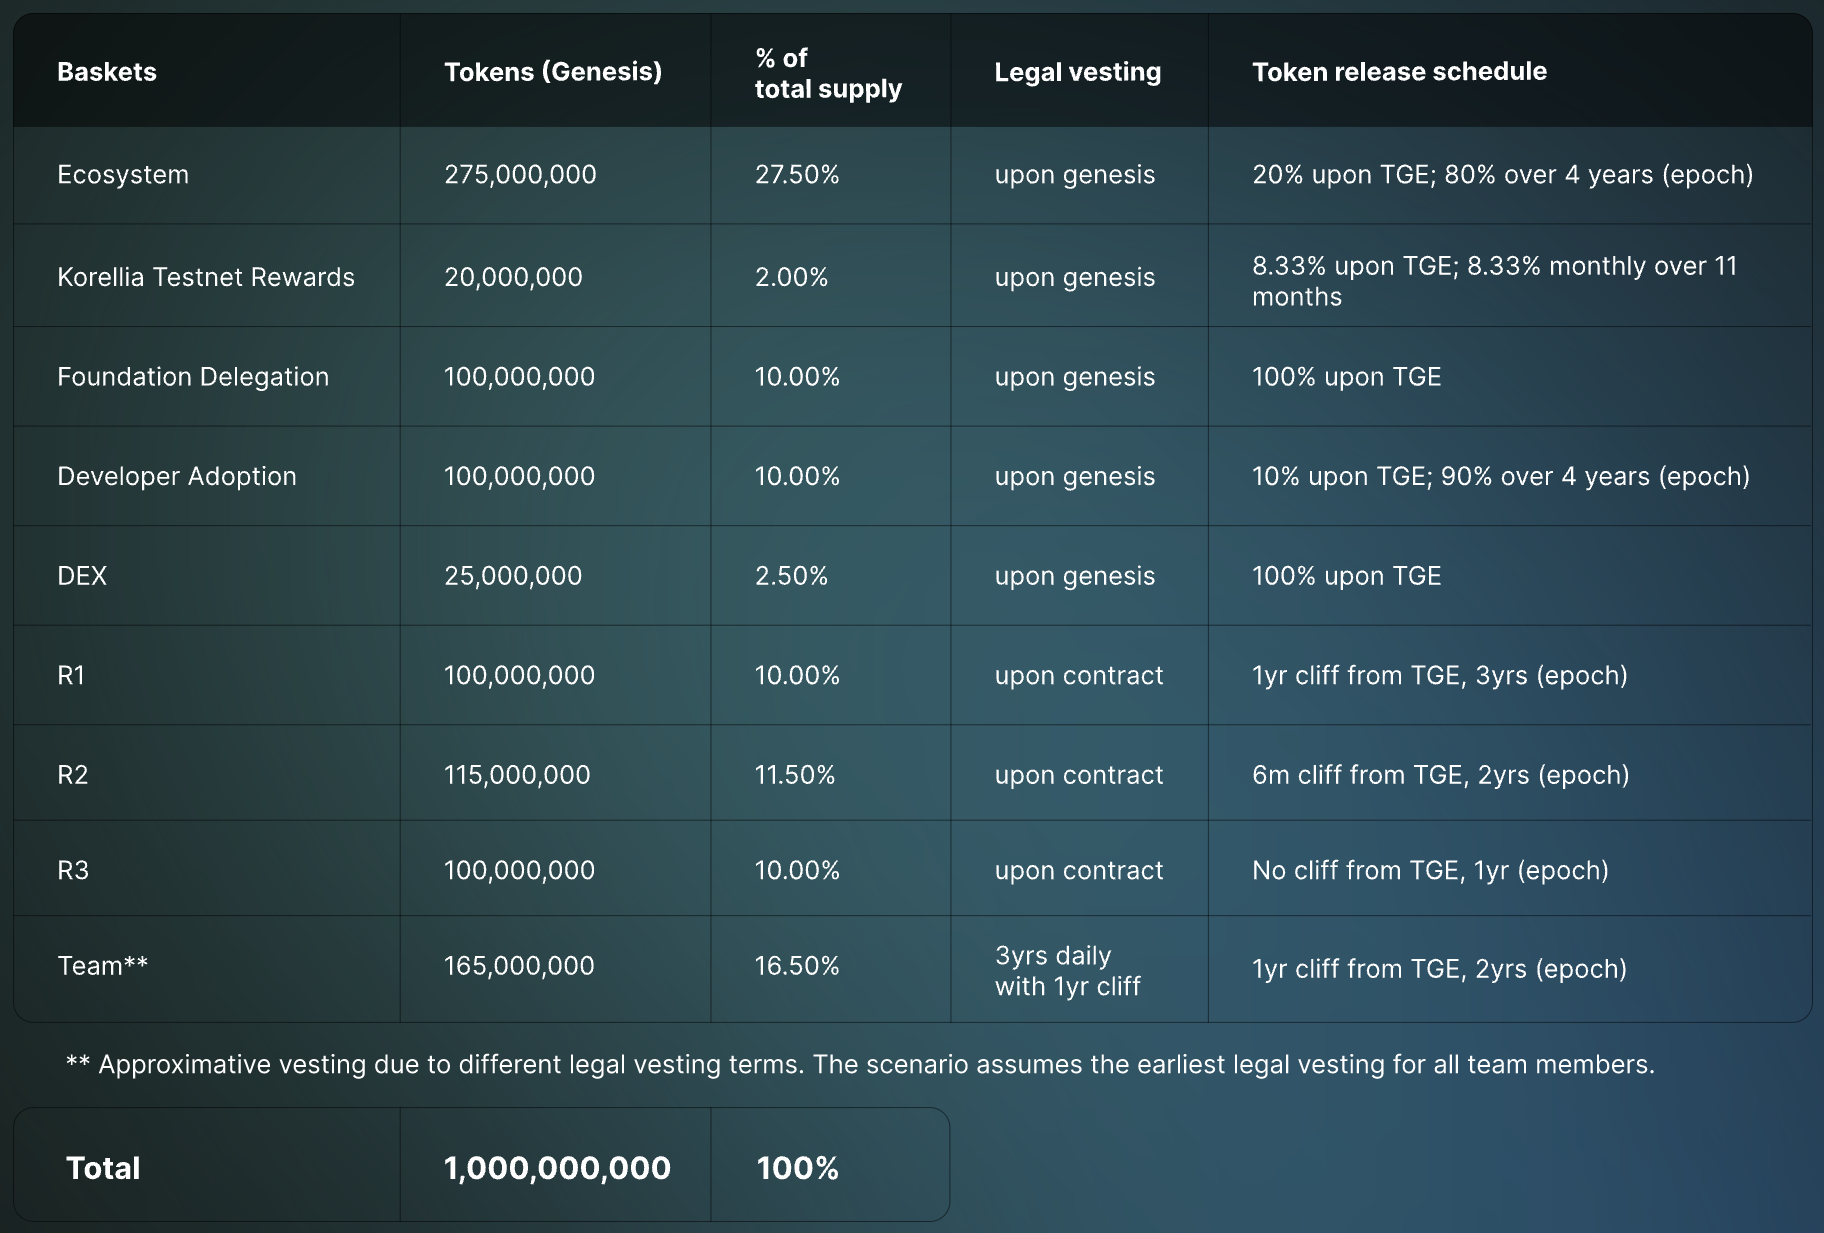Select the 100% total value
The height and width of the screenshot is (1233, 1824).
(x=797, y=1168)
